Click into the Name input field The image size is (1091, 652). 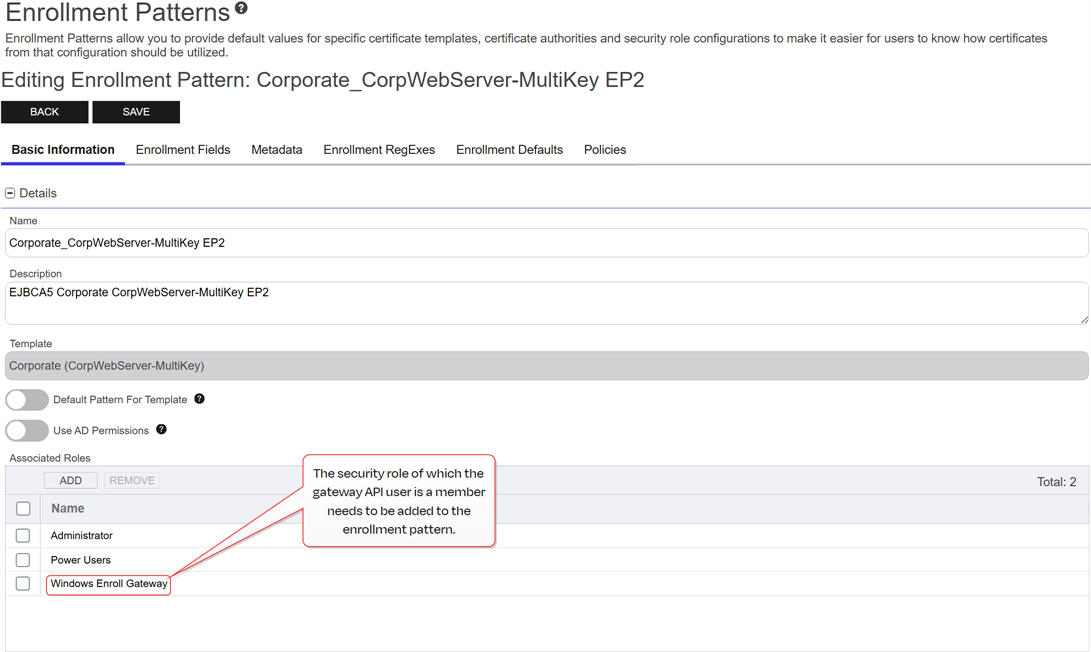tap(546, 243)
